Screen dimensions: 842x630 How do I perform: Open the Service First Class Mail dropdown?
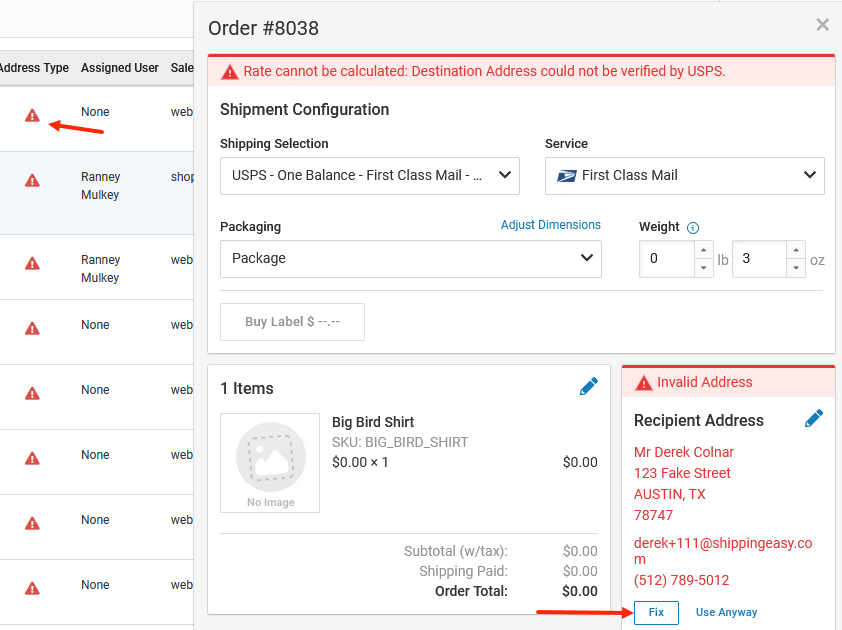(x=684, y=176)
